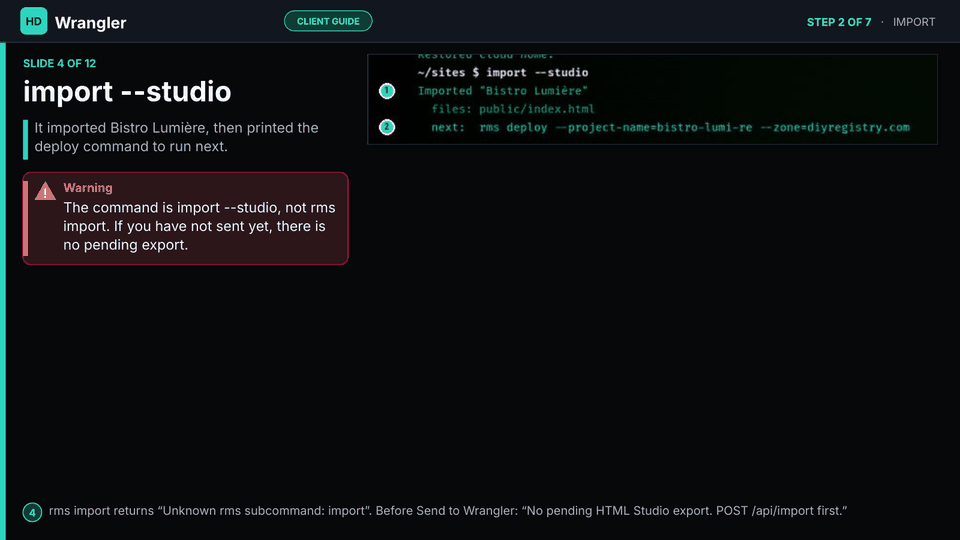
Task: Click the HD Wrangler logo icon
Action: (34, 21)
